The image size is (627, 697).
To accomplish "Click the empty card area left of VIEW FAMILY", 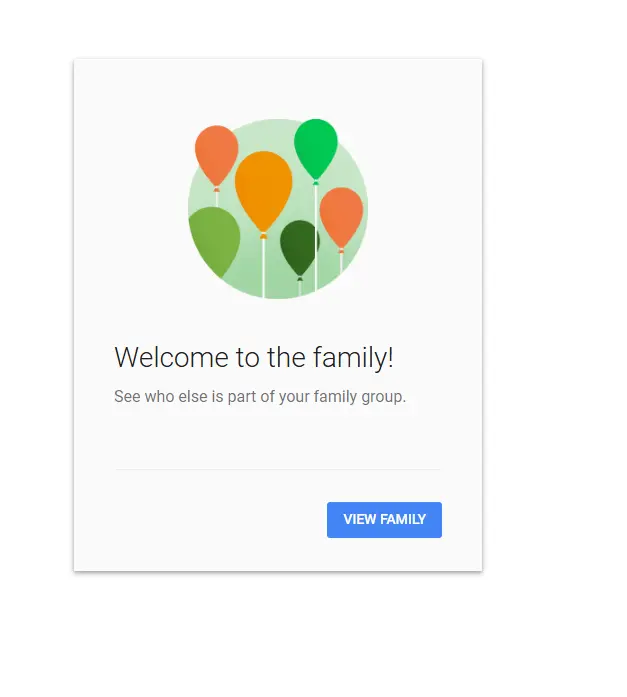I will tap(200, 520).
